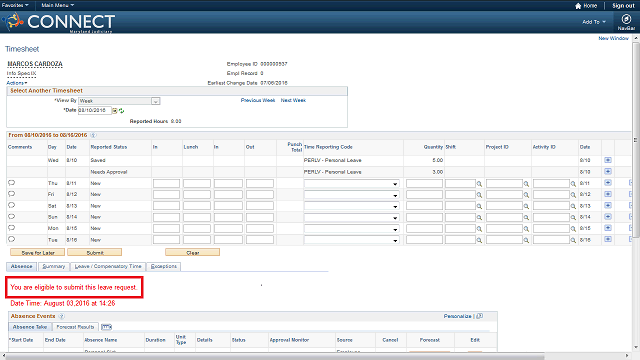Open Time Reporting Code dropdown for Mon 8/15
Image resolution: width=640 pixels, height=360 pixels.
[x=395, y=229]
